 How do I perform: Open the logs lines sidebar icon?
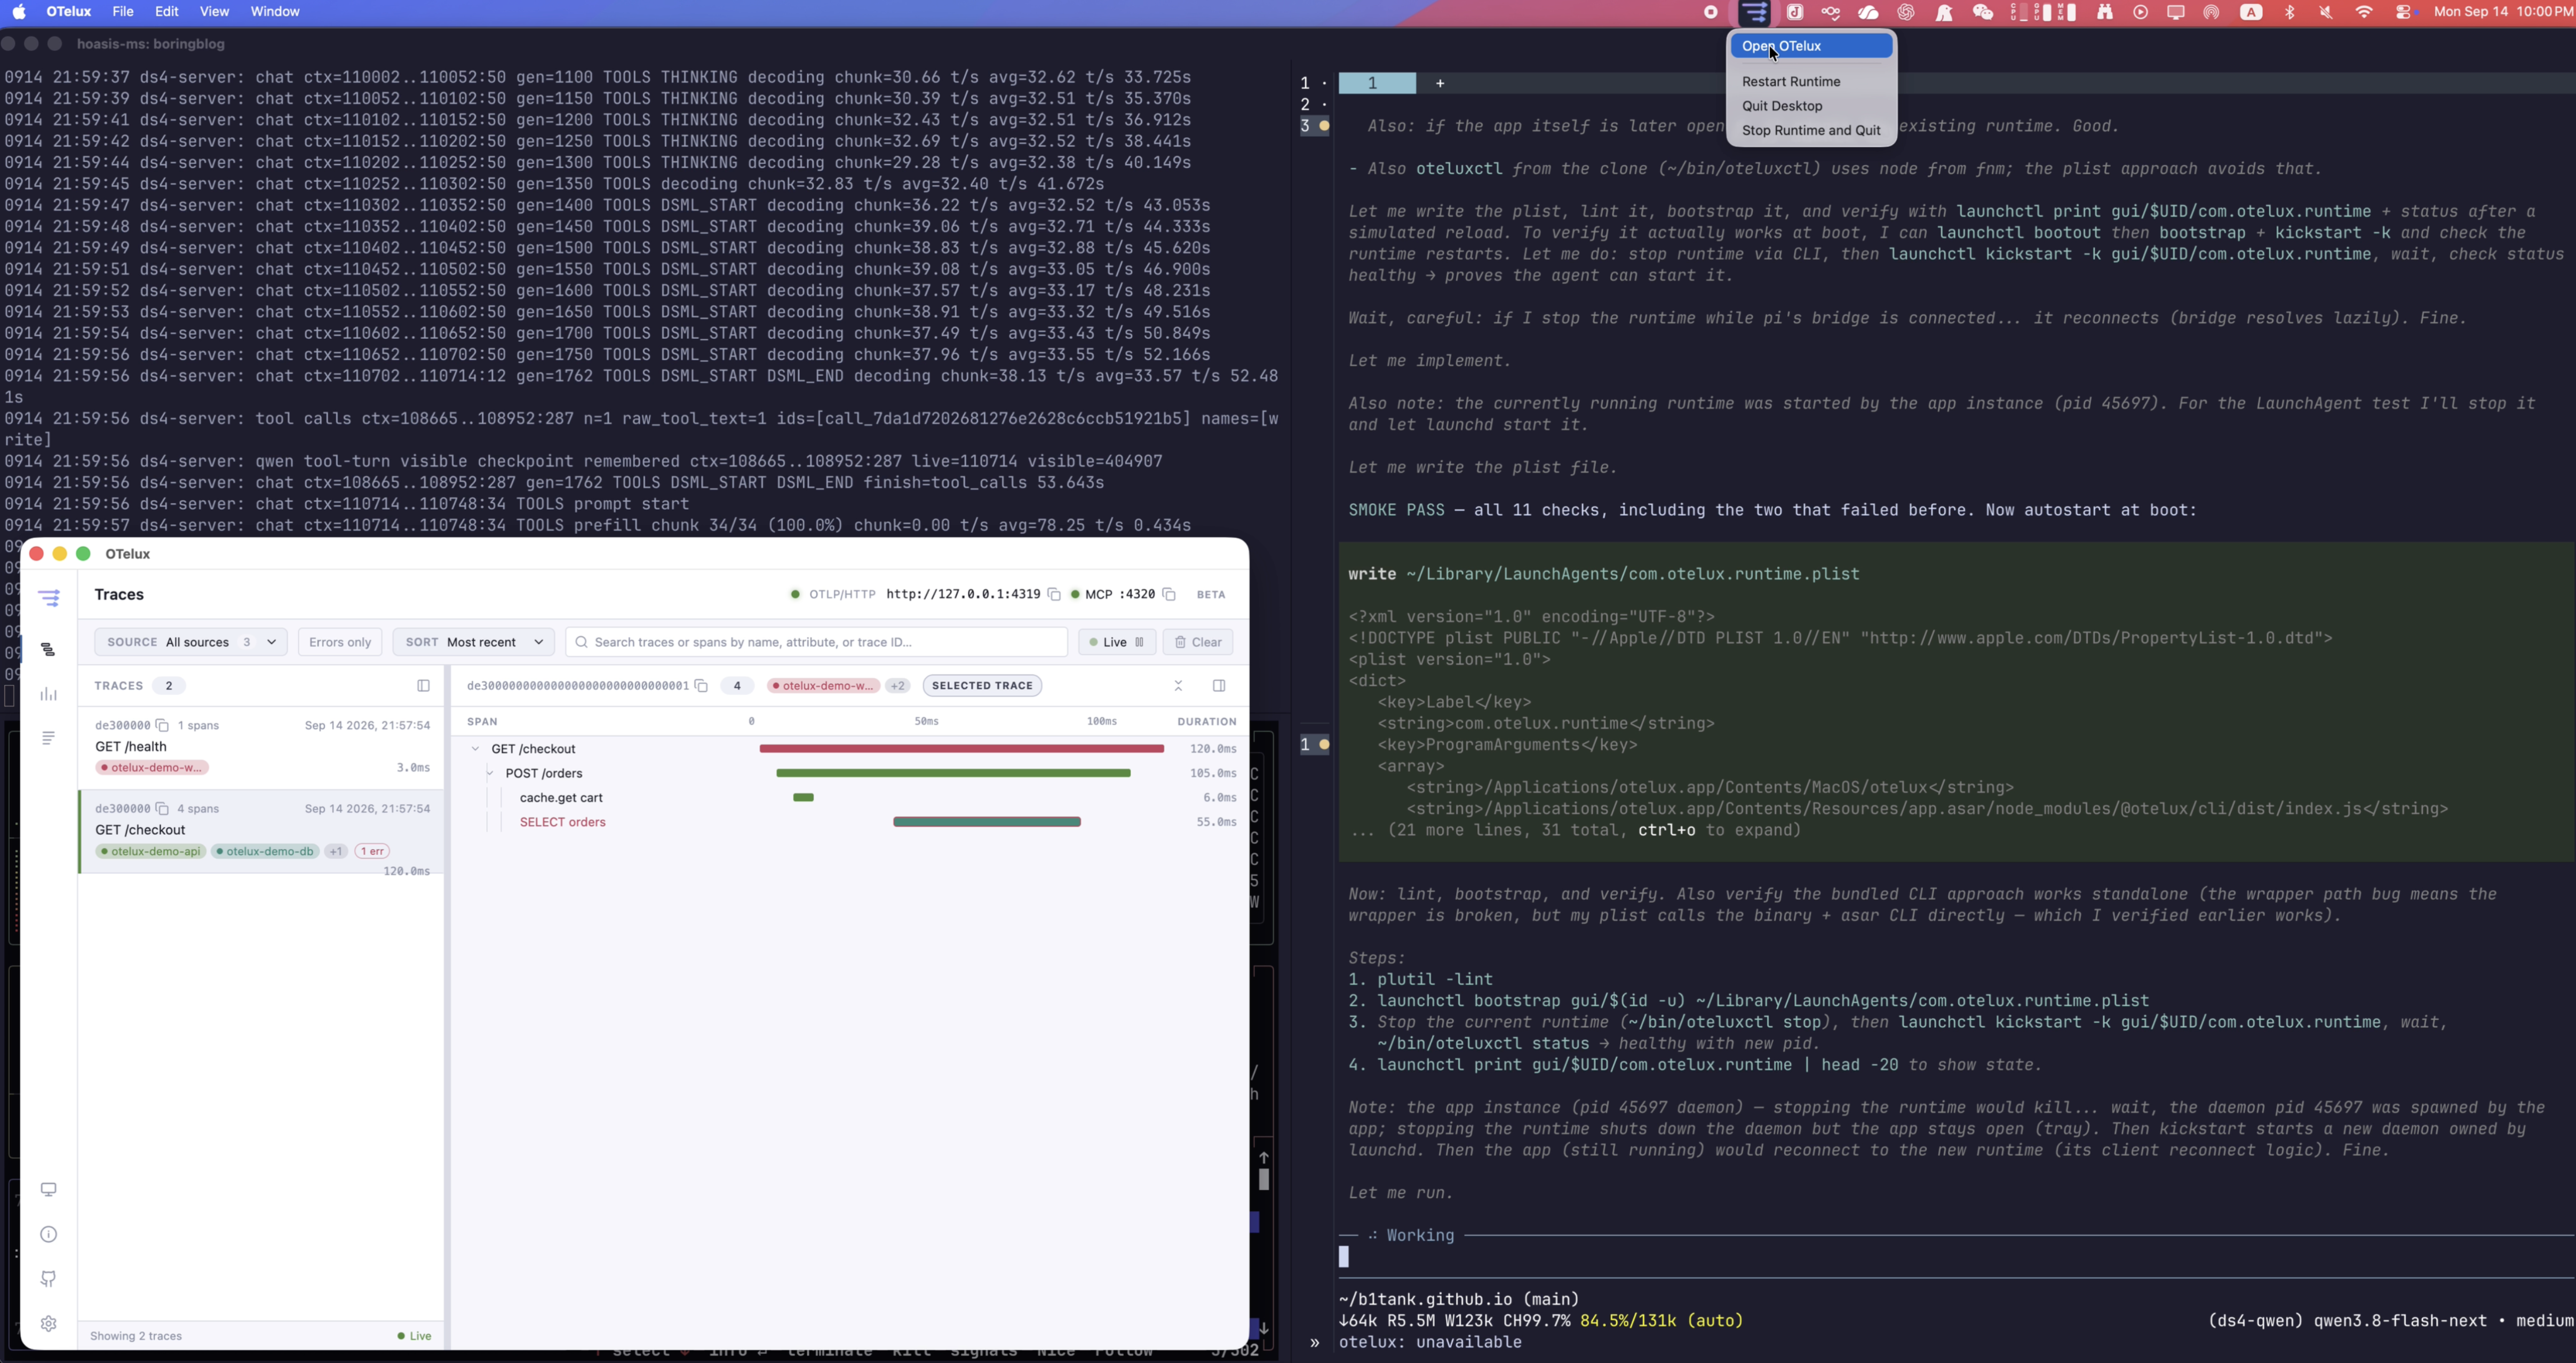(x=48, y=738)
